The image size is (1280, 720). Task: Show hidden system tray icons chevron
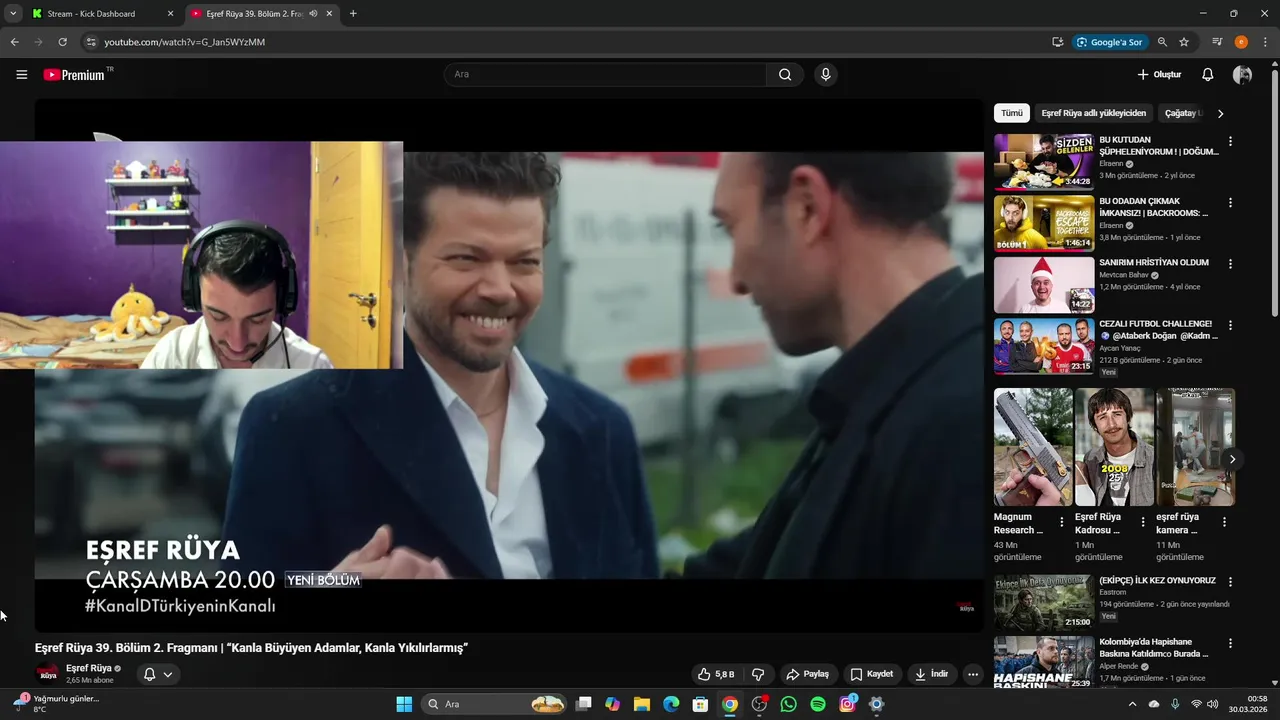pos(1132,704)
